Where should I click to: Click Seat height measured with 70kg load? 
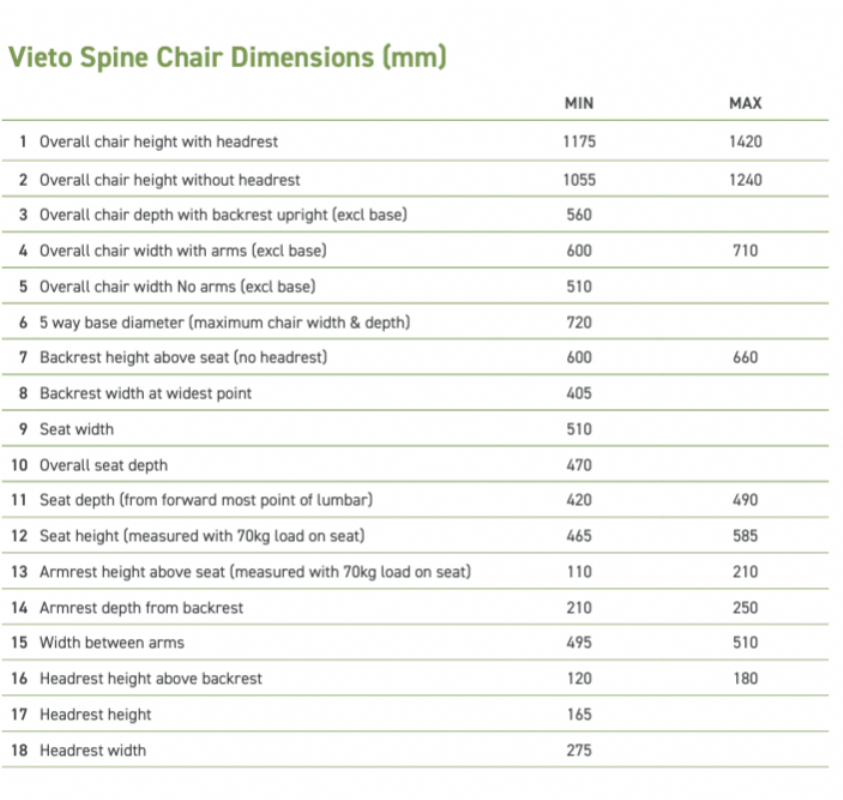click(202, 536)
